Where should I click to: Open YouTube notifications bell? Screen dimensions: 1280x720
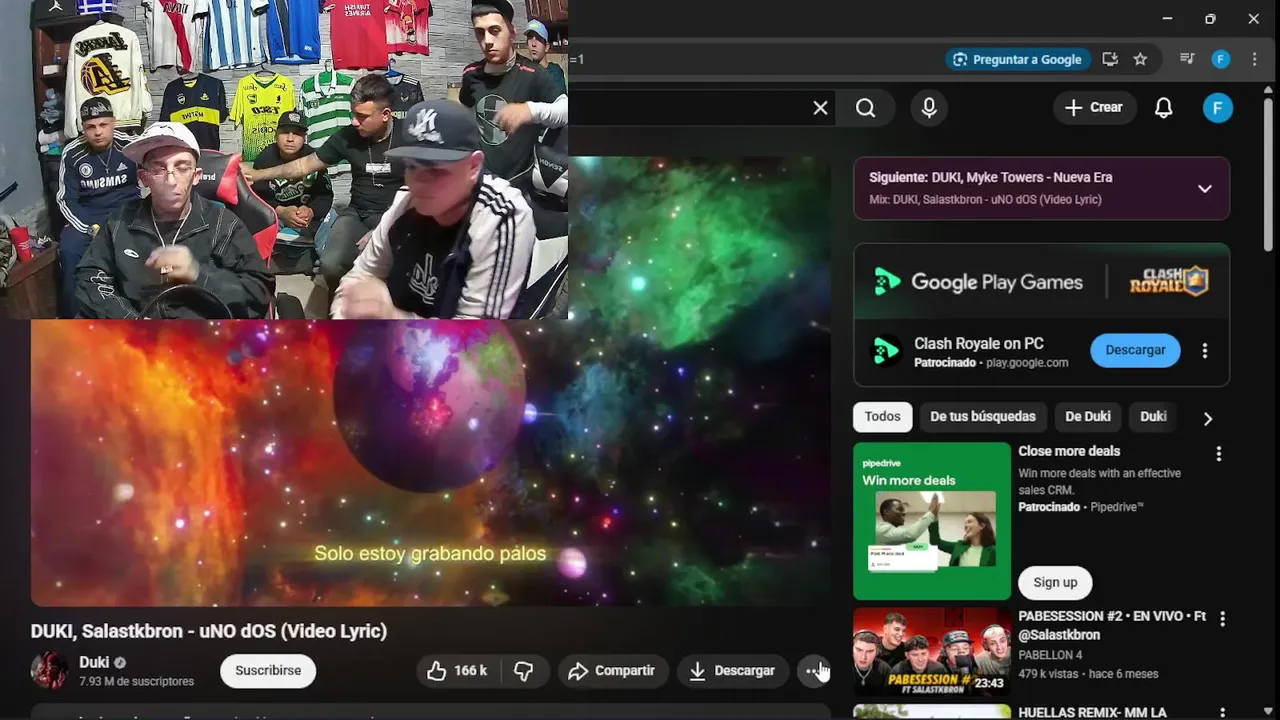tap(1163, 108)
